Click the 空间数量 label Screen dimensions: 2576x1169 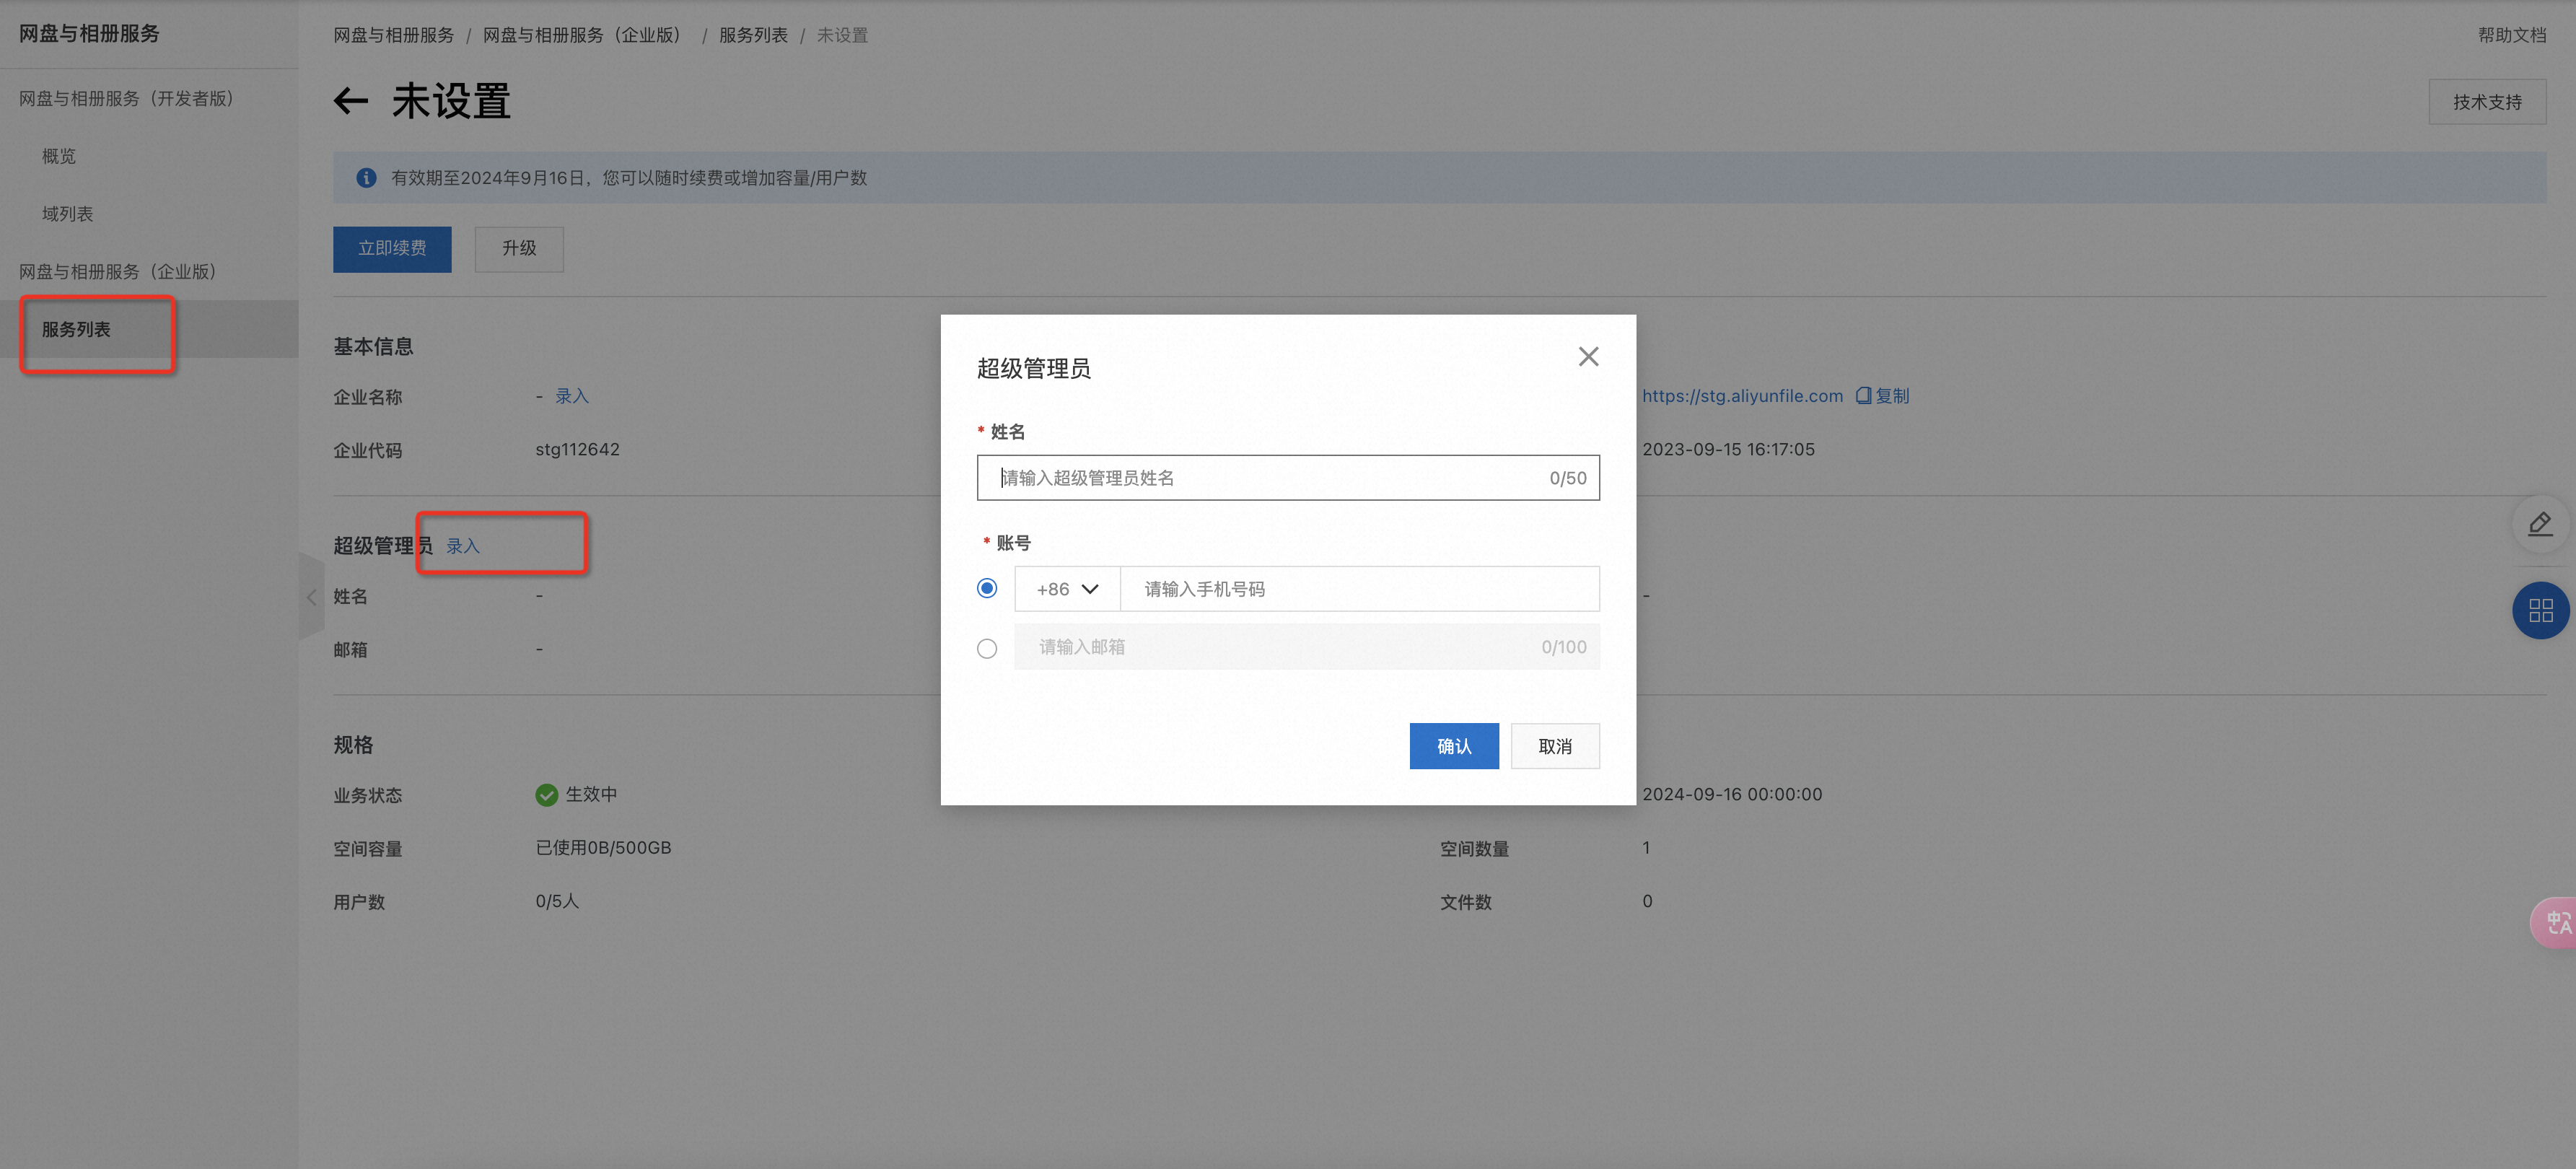point(1474,849)
